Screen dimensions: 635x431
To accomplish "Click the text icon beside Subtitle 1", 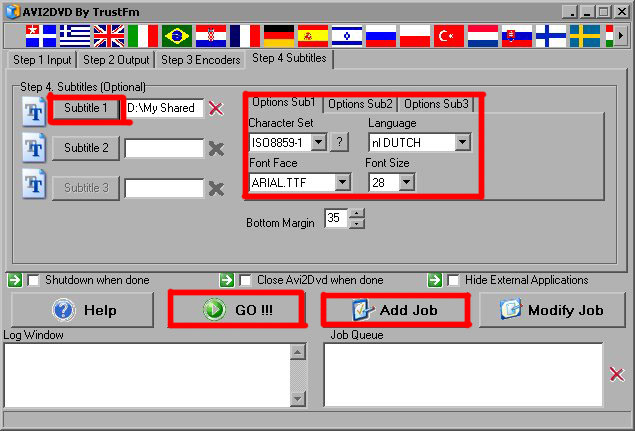I will pos(34,112).
